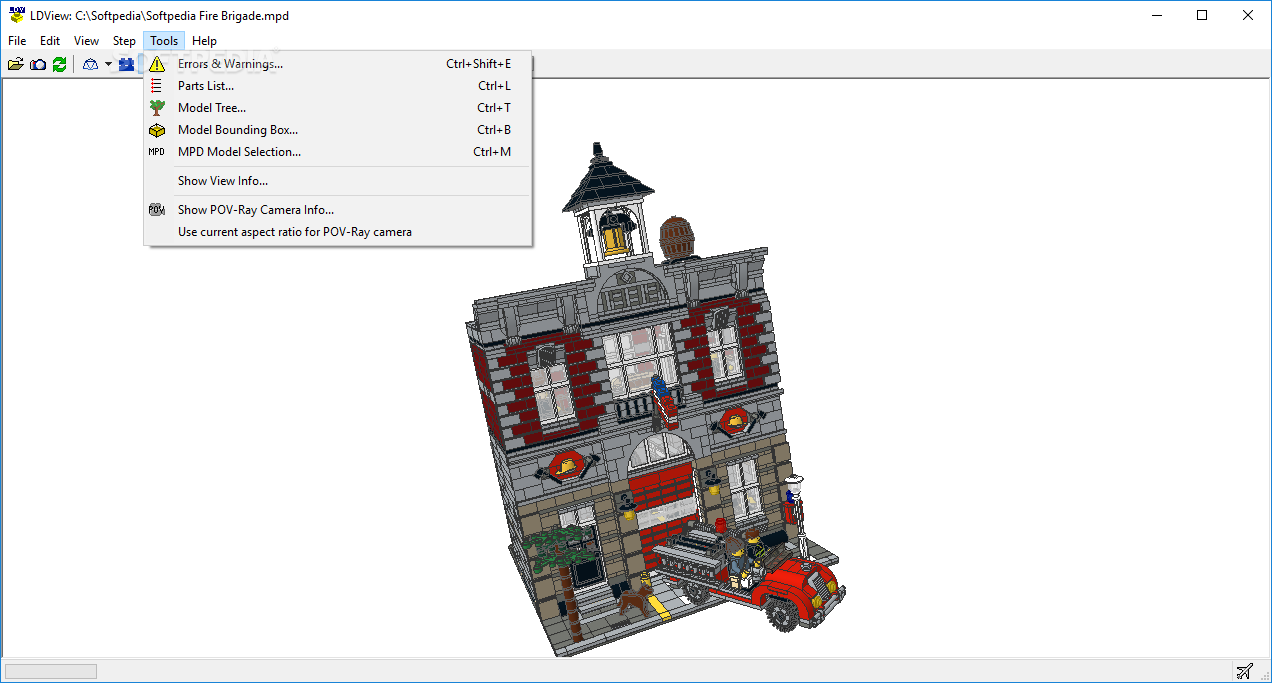Select Model Tree menu entry
This screenshot has width=1272, height=683.
[x=338, y=108]
